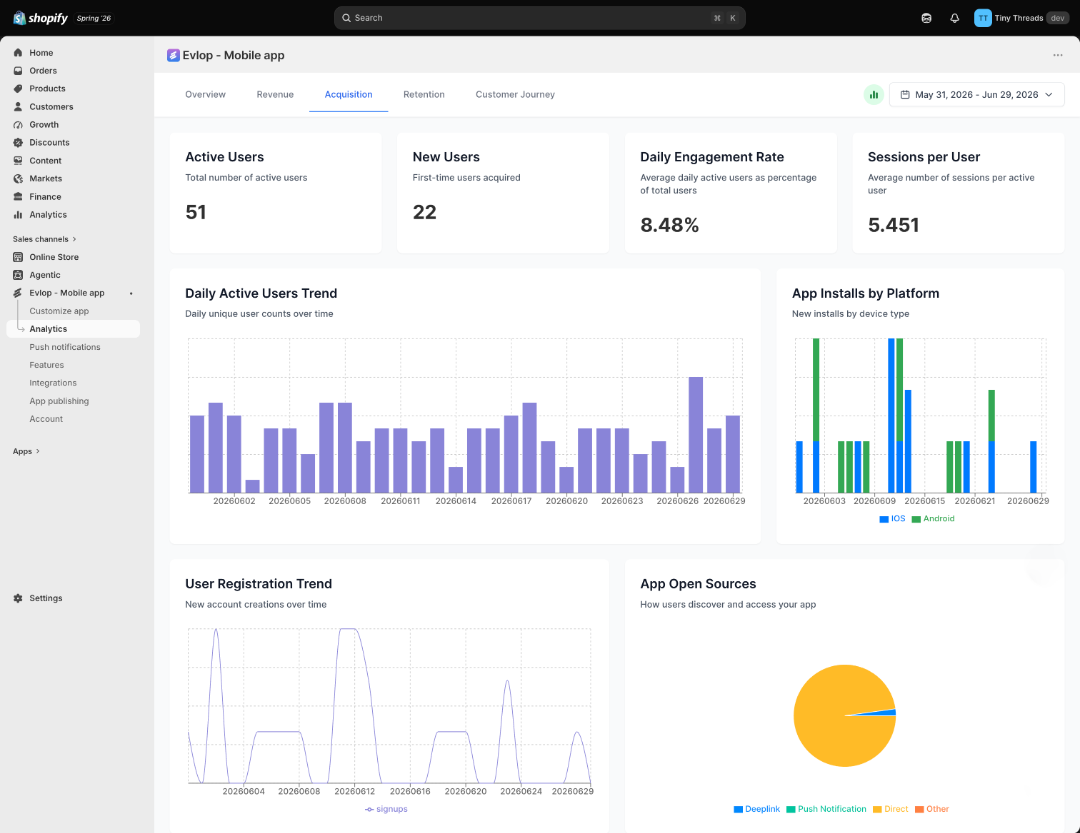This screenshot has height=833, width=1080.
Task: Click the Products tag icon
Action: tap(18, 88)
